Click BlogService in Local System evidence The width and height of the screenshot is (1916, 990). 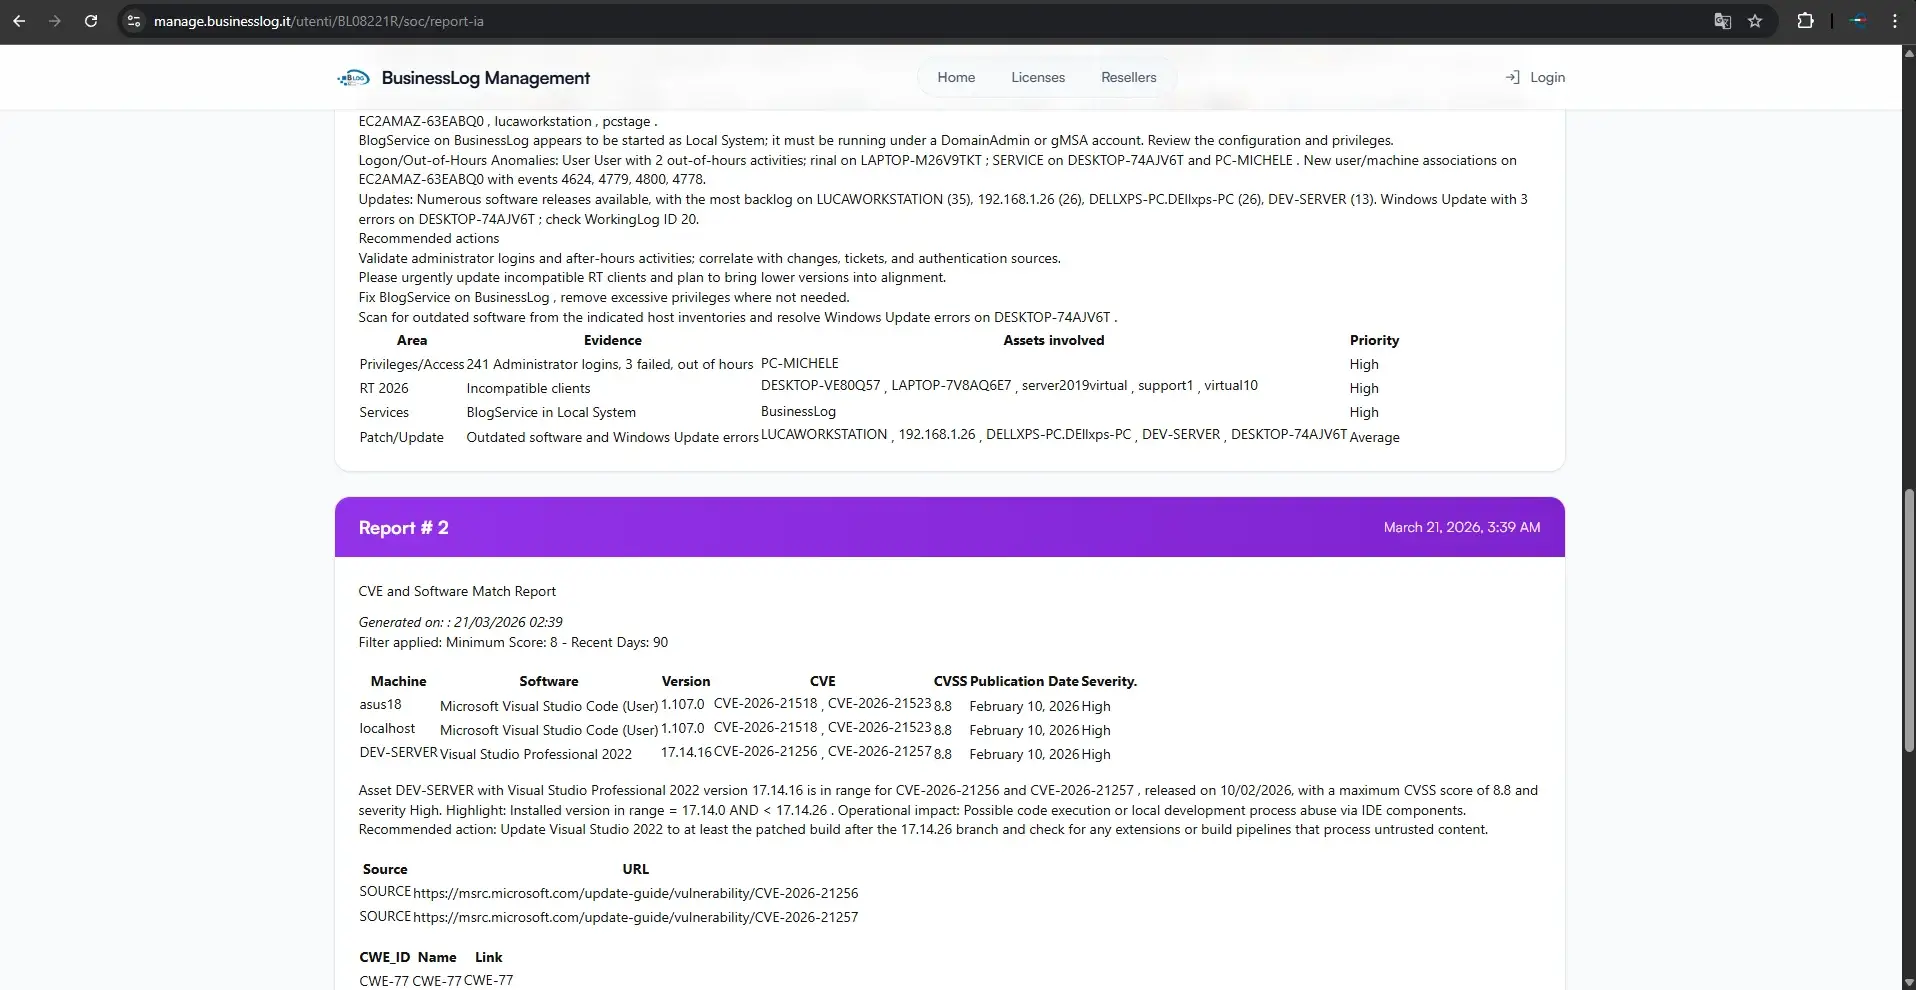551,412
